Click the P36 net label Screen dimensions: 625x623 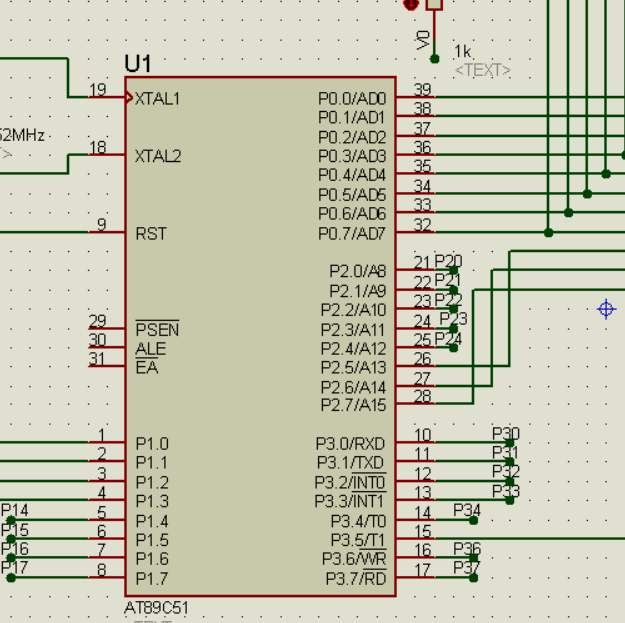pyautogui.click(x=467, y=548)
